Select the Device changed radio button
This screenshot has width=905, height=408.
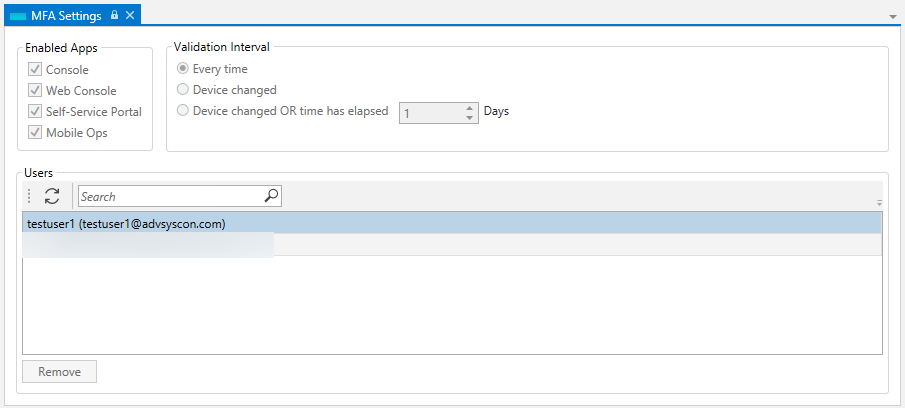[183, 89]
